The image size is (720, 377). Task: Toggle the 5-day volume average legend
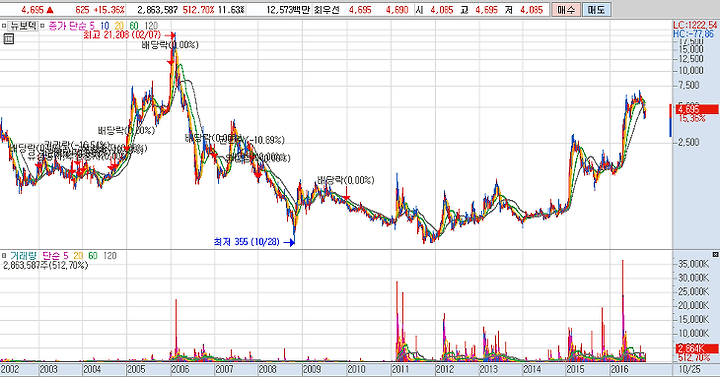(65, 255)
